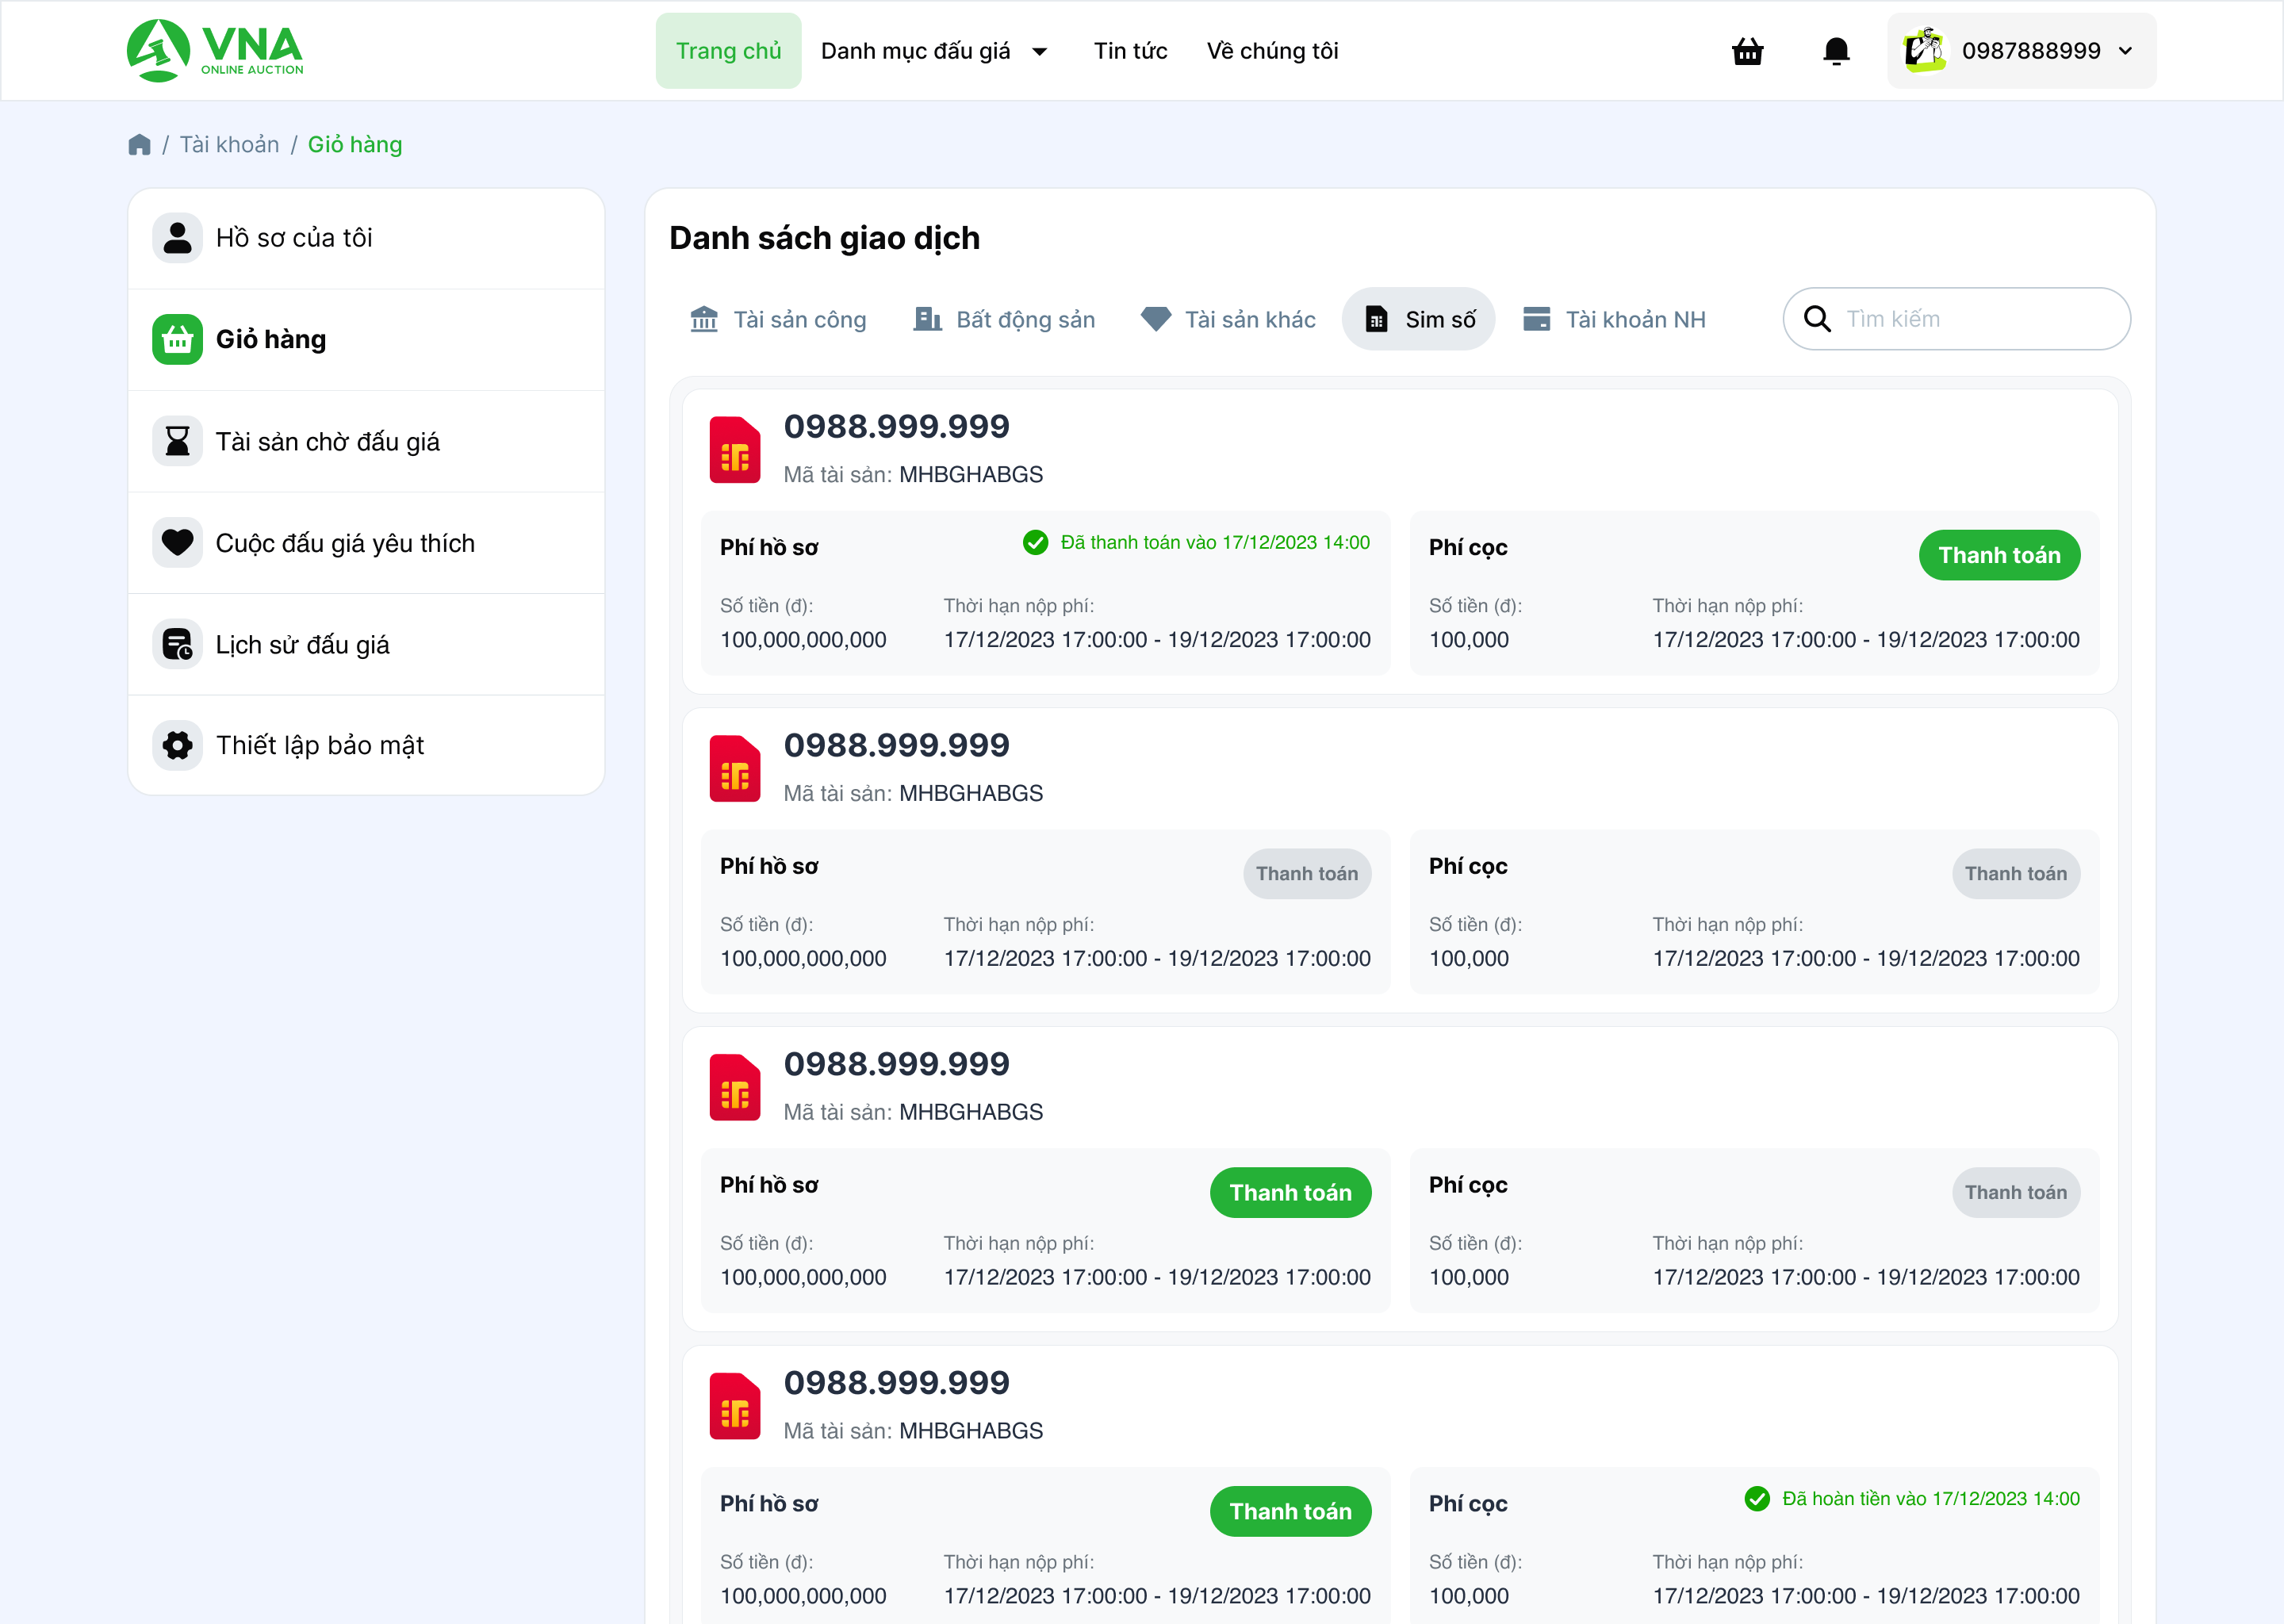Open Lịch sử đấu giá history icon
2284x1624 pixels.
coord(177,644)
